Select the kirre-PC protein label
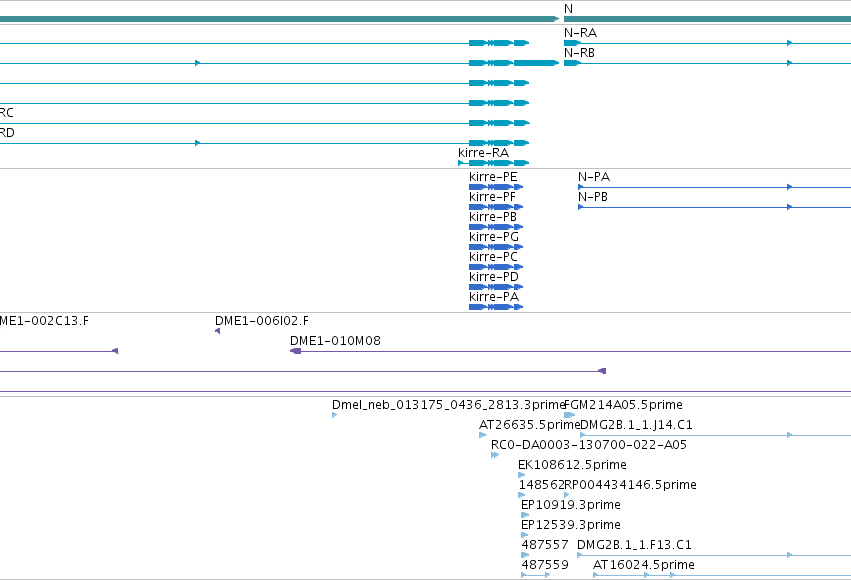Image resolution: width=851 pixels, height=580 pixels. point(493,257)
